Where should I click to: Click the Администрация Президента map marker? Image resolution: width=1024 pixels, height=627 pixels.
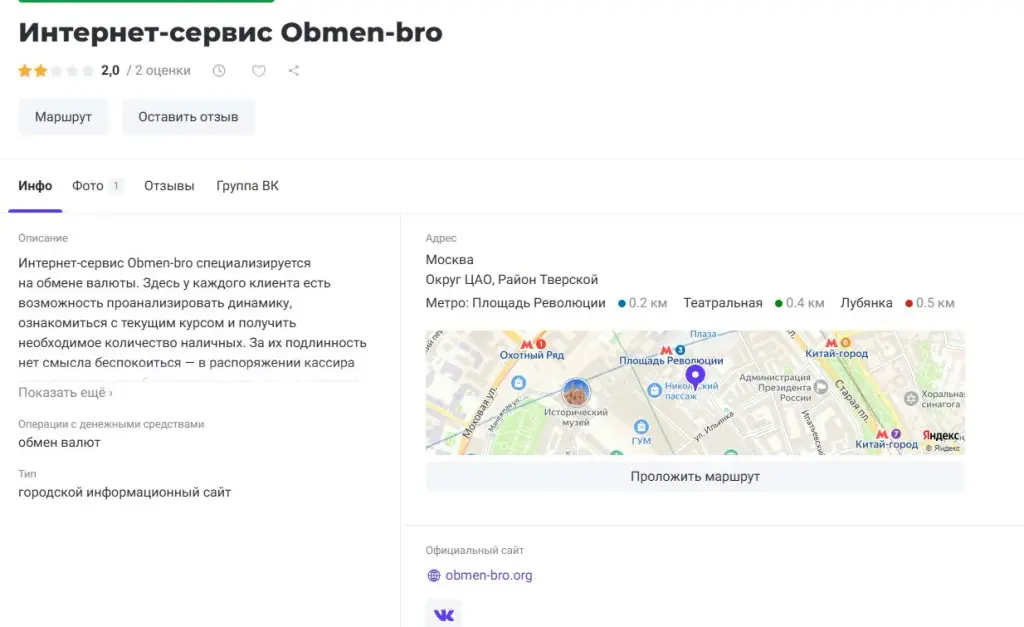click(x=821, y=387)
